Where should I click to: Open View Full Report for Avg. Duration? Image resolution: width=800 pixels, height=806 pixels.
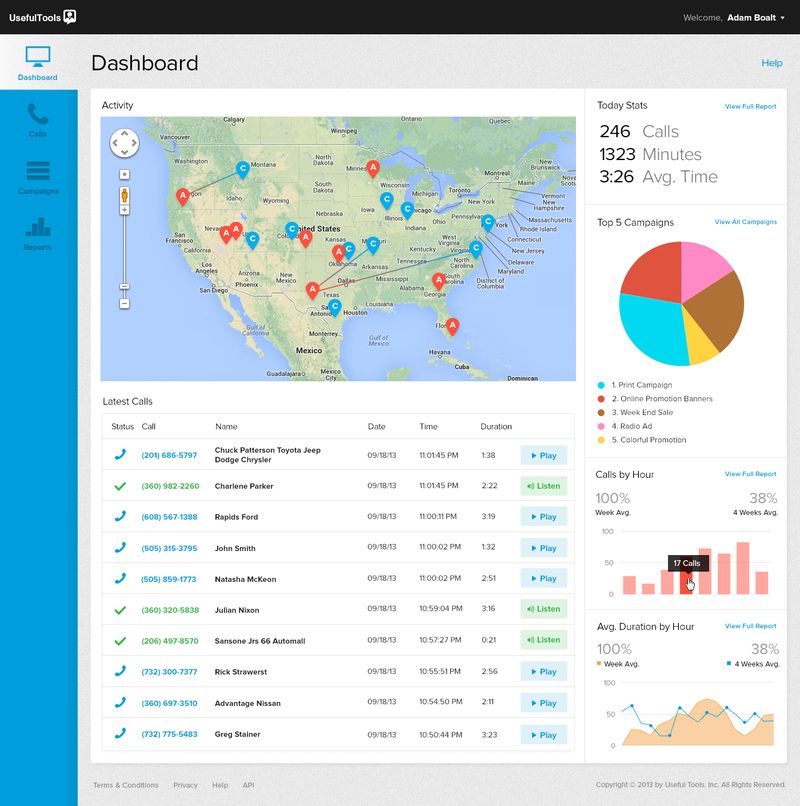click(750, 626)
